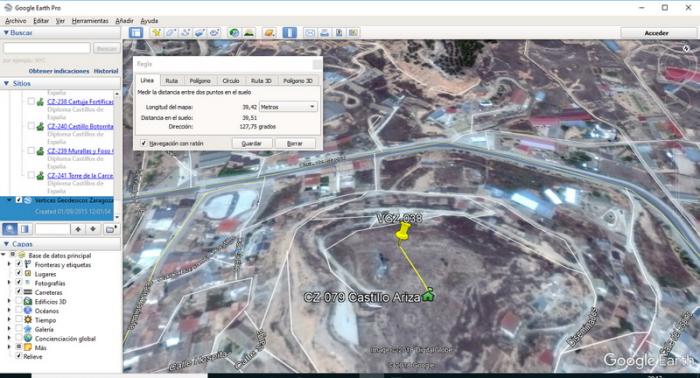
Task: Expand the Más layer tree
Action: [9, 347]
